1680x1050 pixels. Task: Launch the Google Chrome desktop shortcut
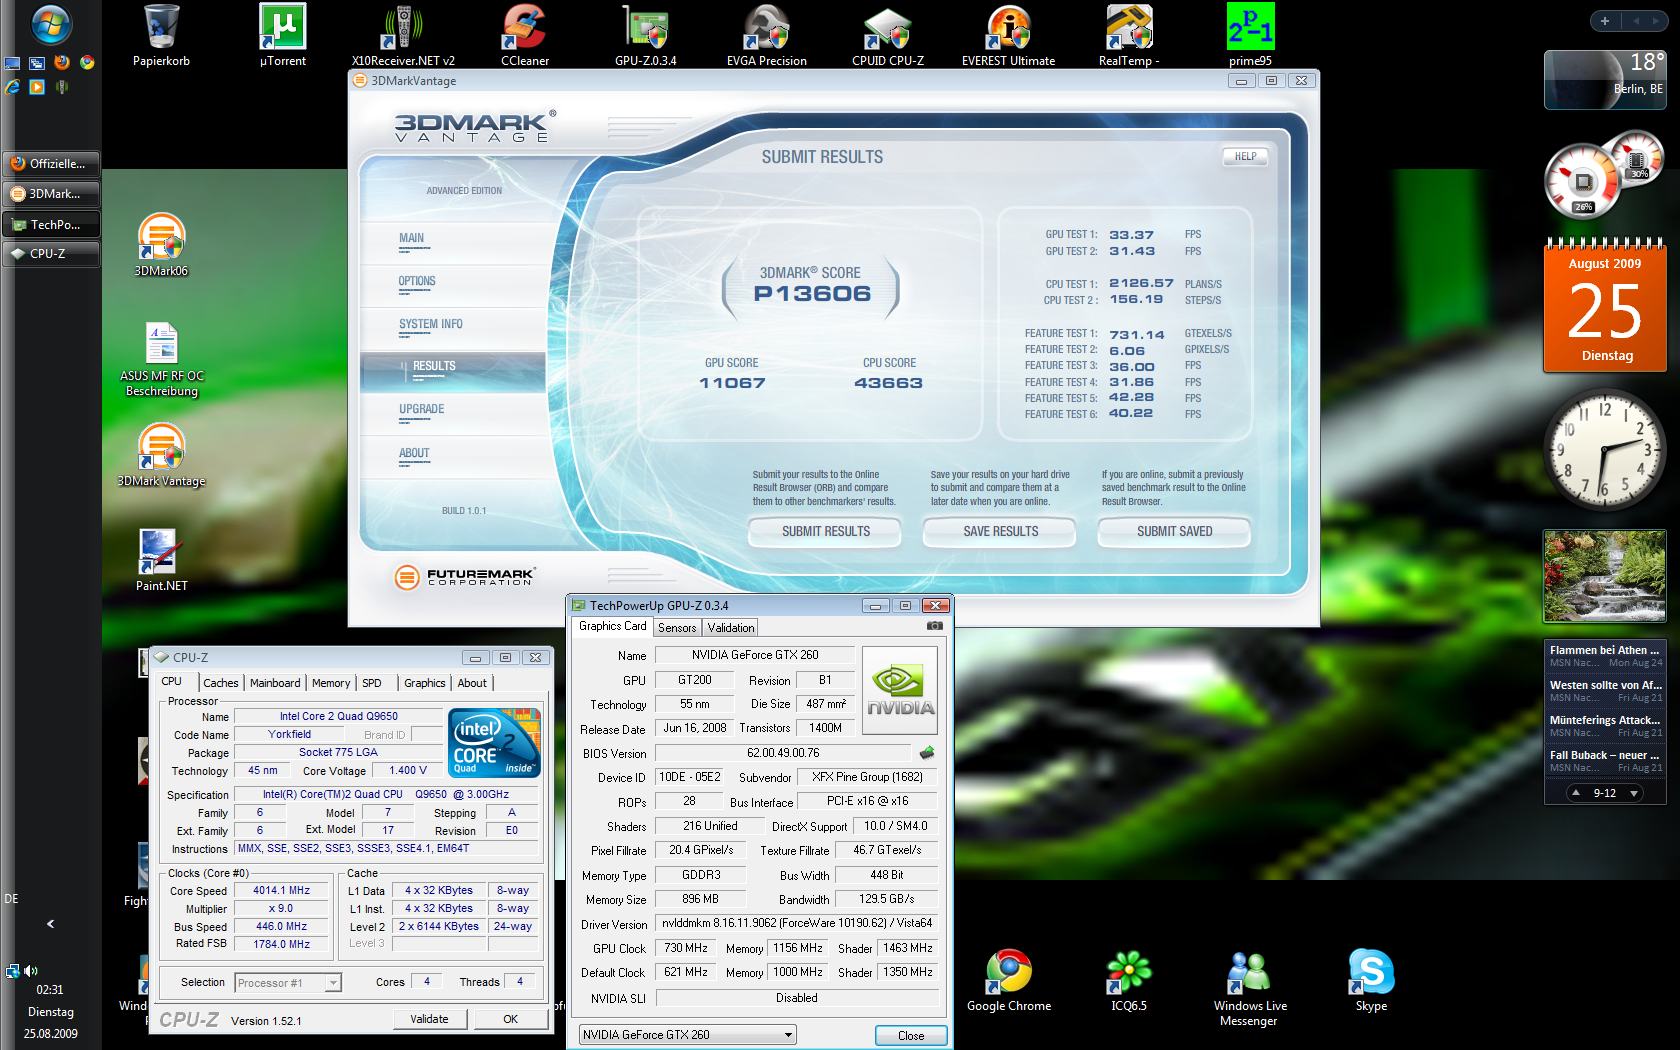(1009, 981)
